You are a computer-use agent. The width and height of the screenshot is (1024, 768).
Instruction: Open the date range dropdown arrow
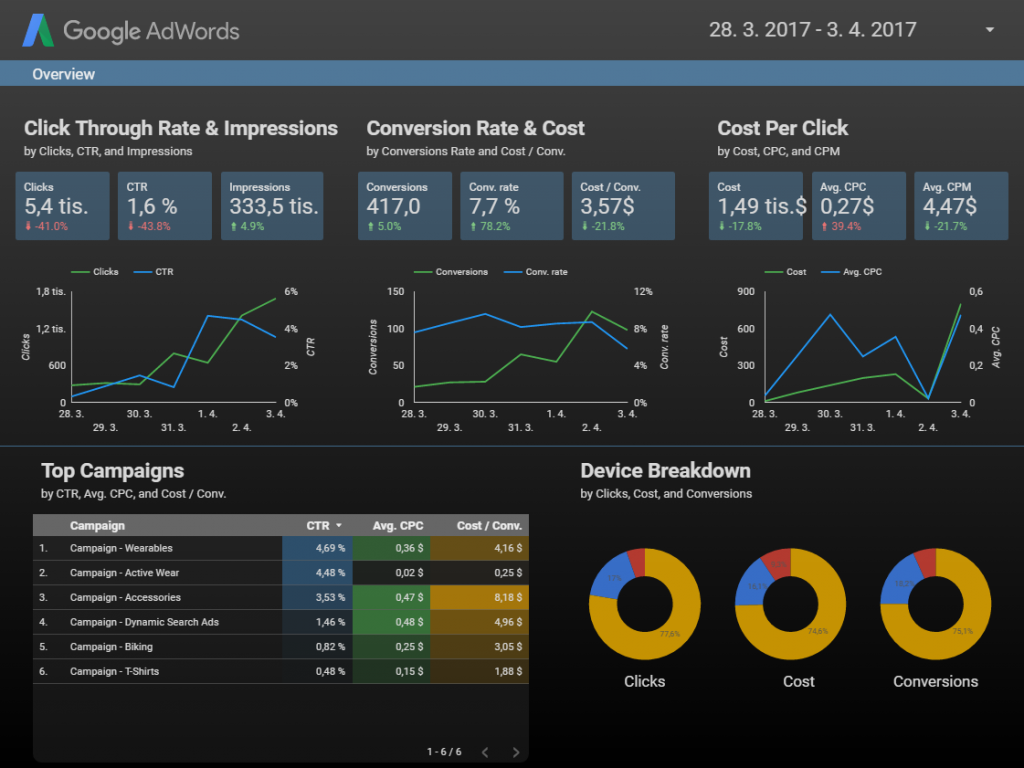(x=989, y=30)
